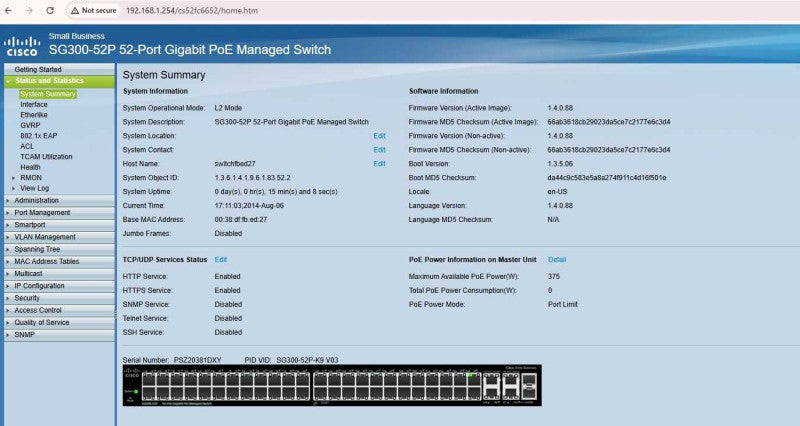Open the 802.1x EAP page
The image size is (800, 426).
(x=39, y=136)
